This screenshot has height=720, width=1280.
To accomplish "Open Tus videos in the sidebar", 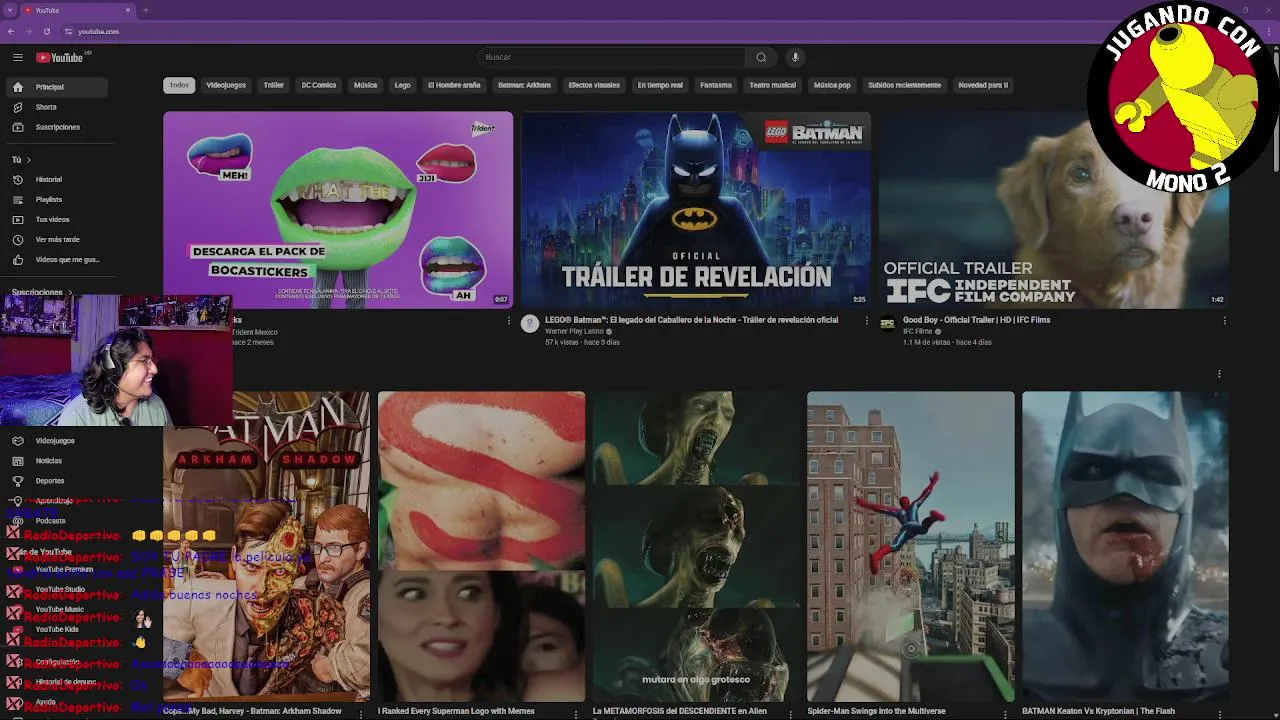I will point(57,220).
